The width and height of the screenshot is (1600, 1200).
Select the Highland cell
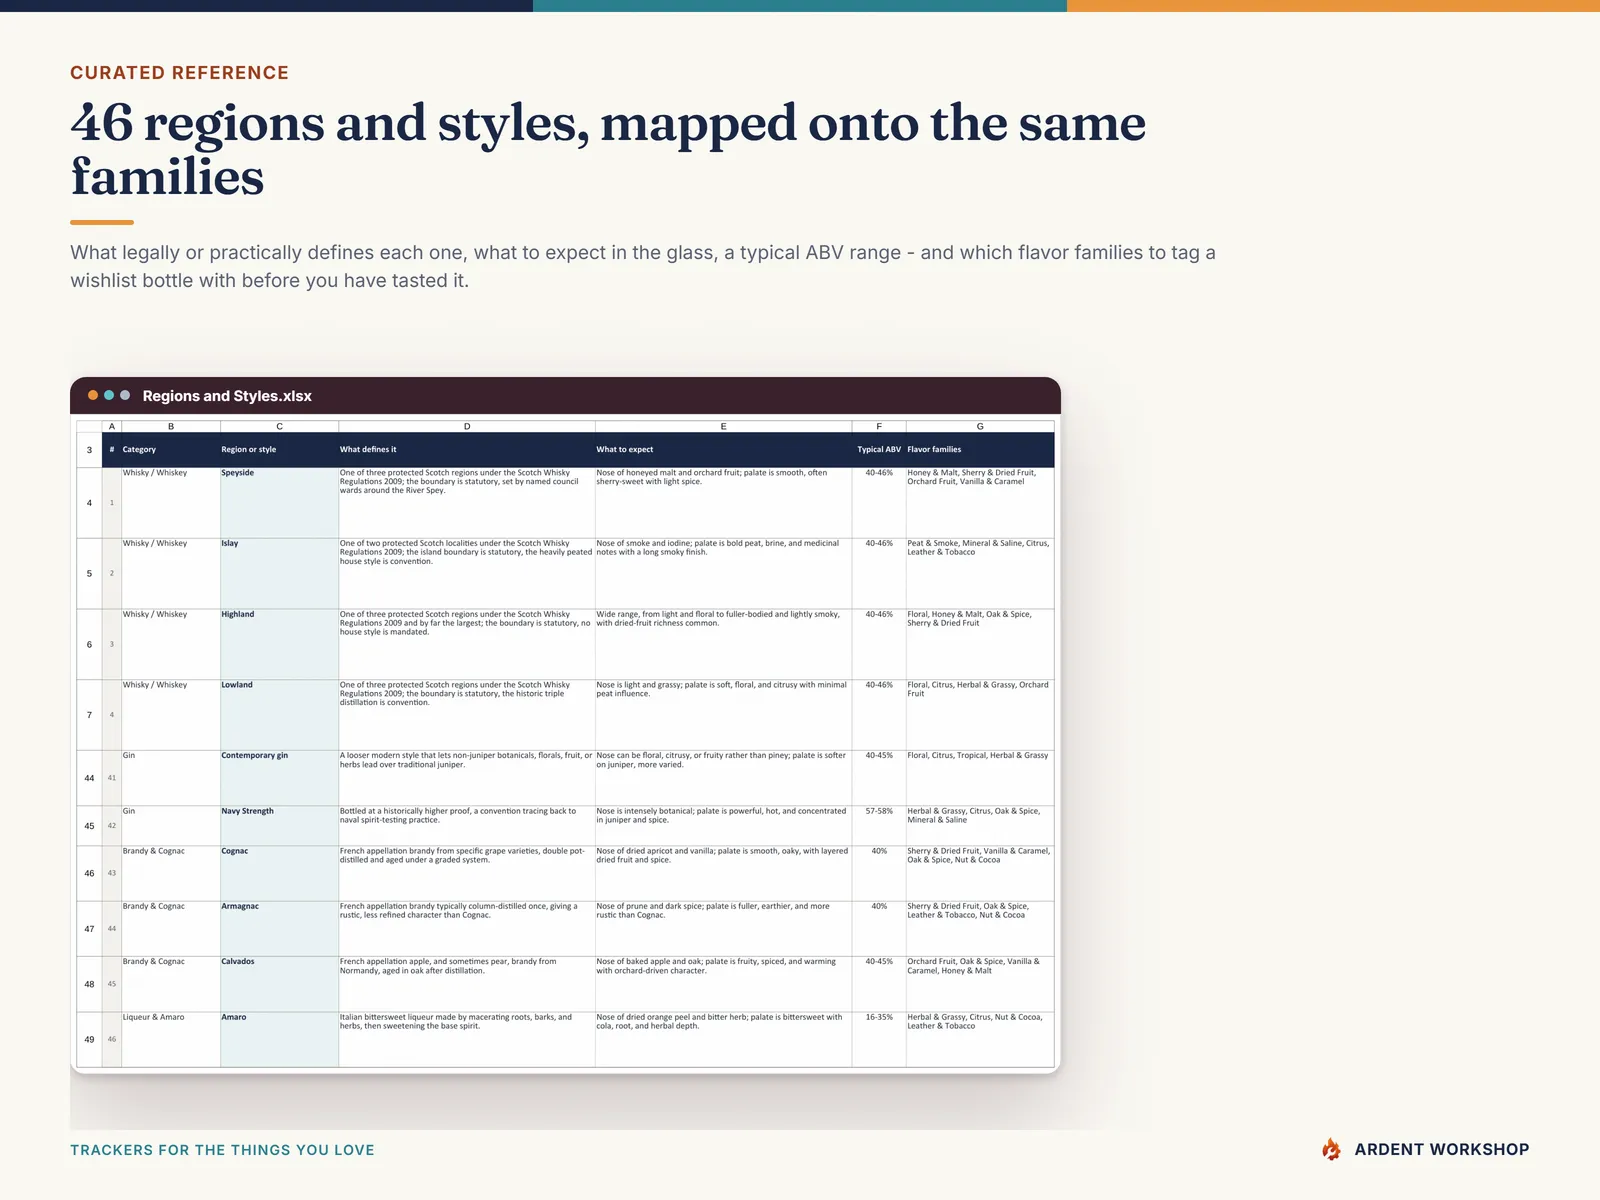pyautogui.click(x=279, y=644)
